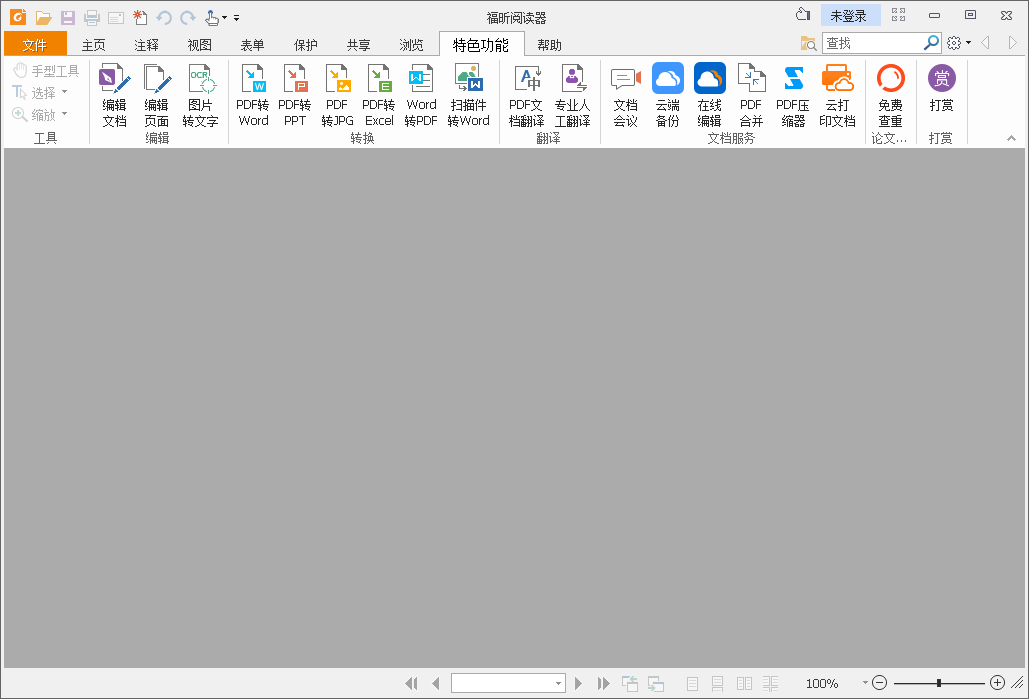The image size is (1029, 699).
Task: Click the zoom slider handle
Action: click(939, 683)
